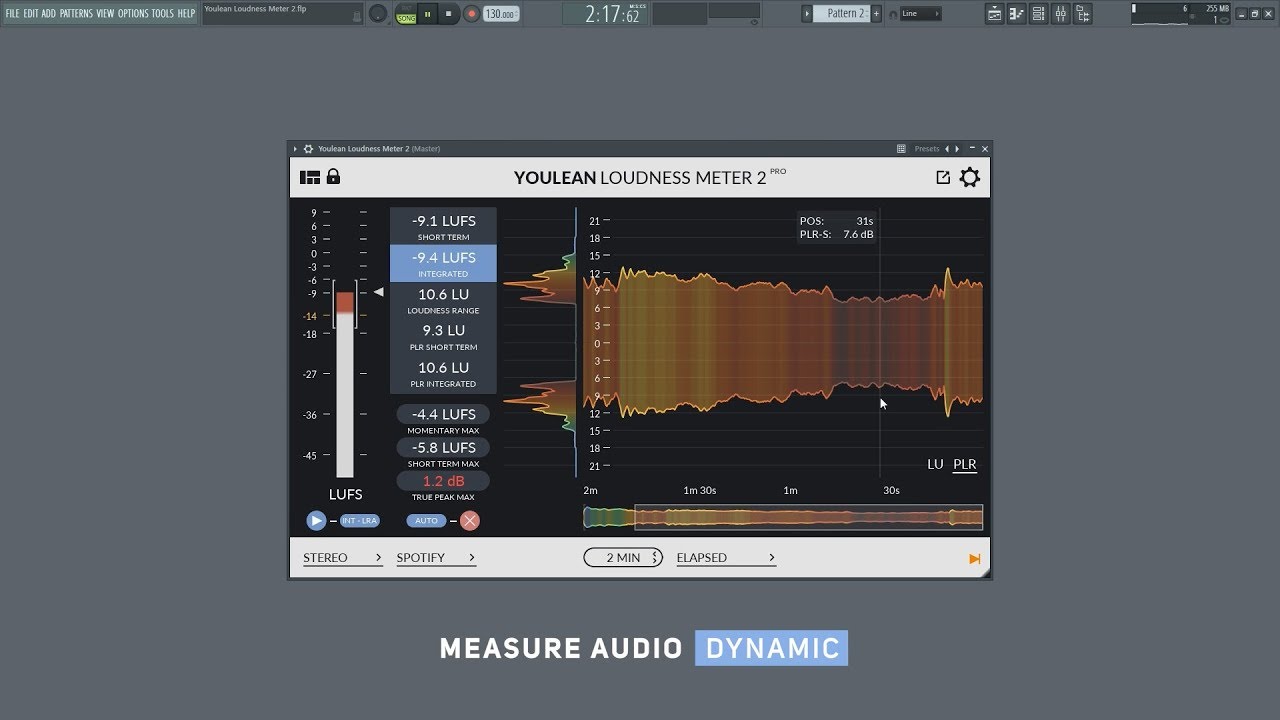Viewport: 1280px width, 720px height.
Task: Open Youlean Loudness Meter settings gear
Action: tap(968, 177)
